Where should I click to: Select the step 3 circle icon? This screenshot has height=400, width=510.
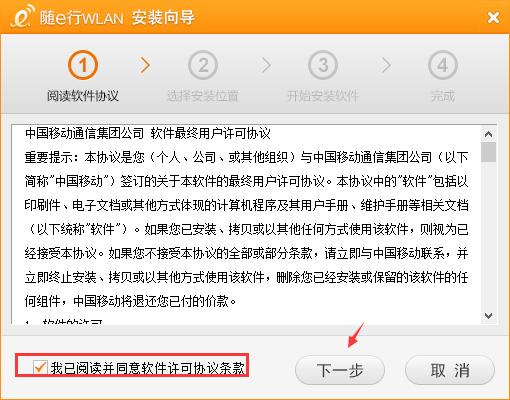[323, 65]
